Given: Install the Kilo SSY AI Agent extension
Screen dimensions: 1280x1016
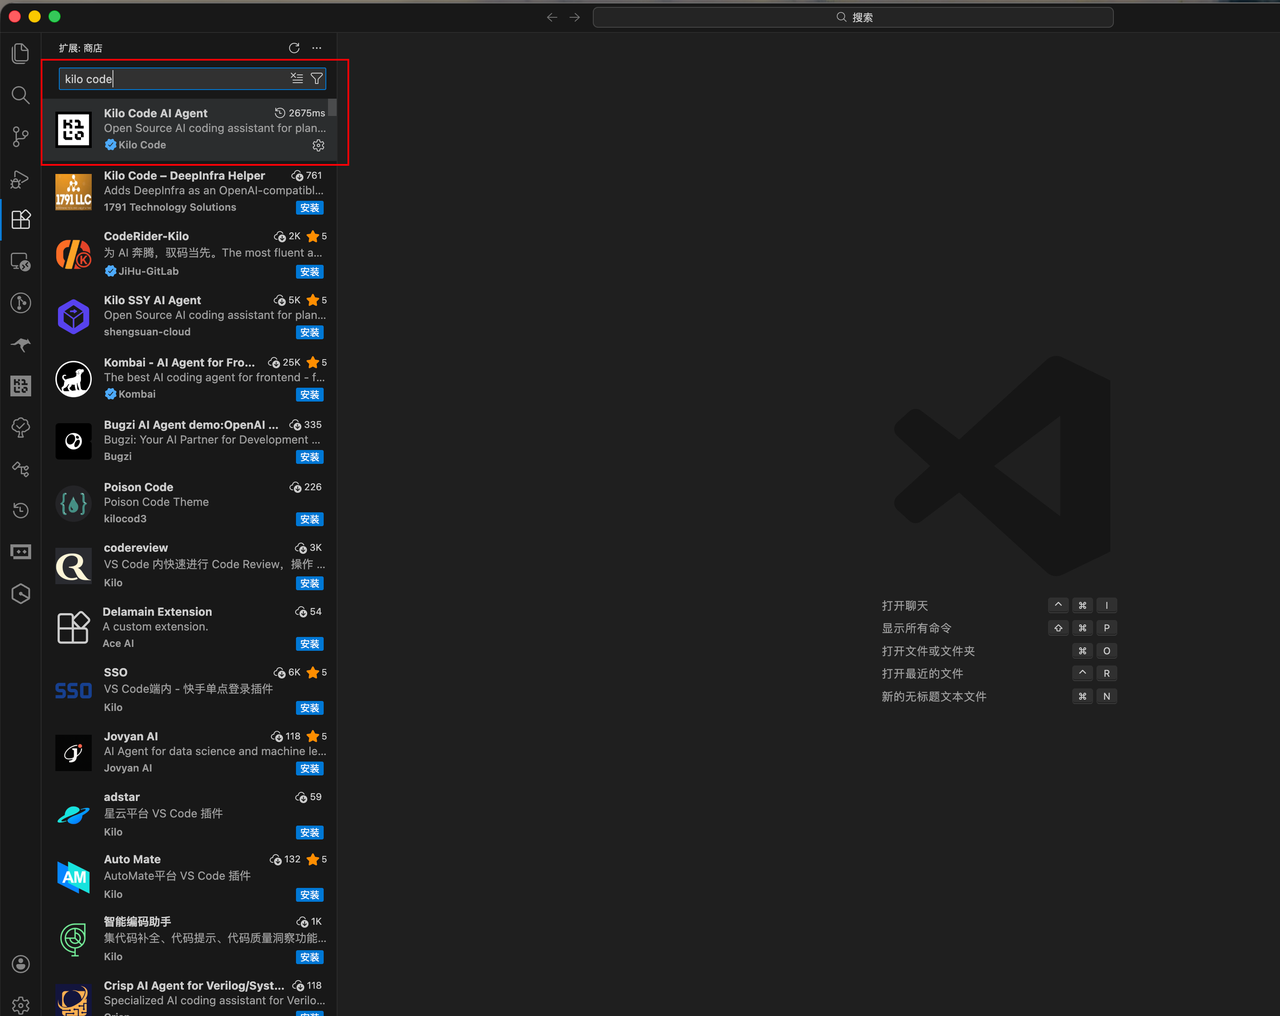Looking at the screenshot, I should click(310, 333).
